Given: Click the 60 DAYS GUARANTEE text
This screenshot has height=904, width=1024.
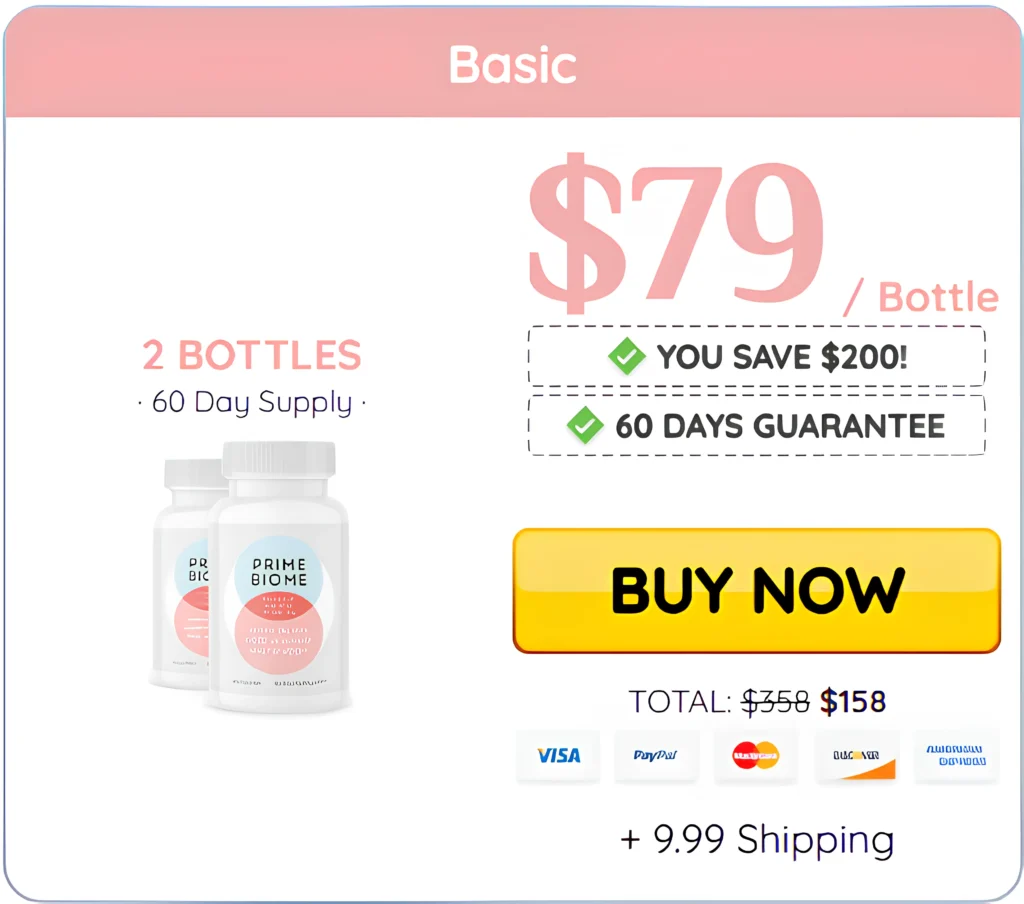Looking at the screenshot, I should coord(780,426).
